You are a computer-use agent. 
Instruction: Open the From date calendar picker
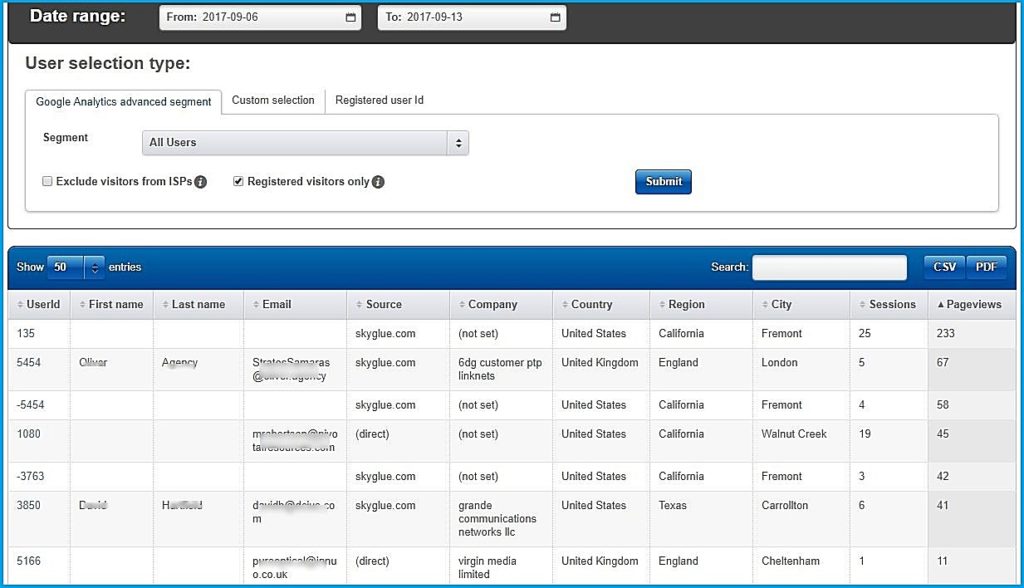tap(349, 17)
